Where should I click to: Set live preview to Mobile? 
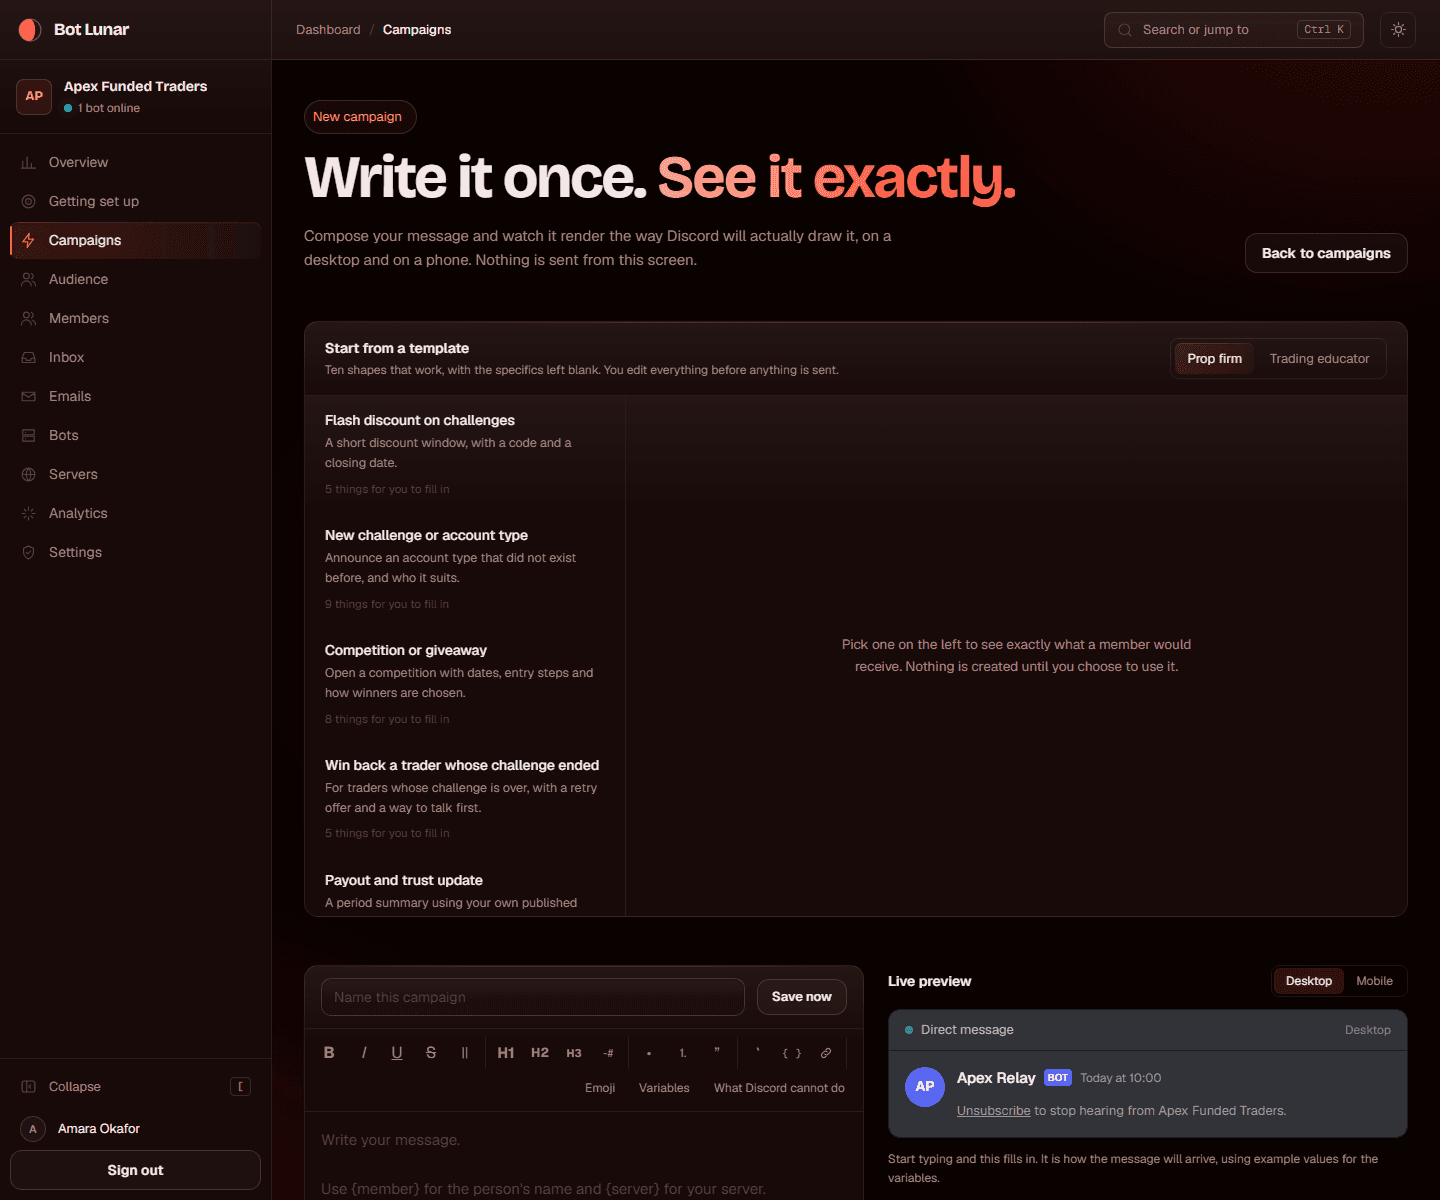1374,981
